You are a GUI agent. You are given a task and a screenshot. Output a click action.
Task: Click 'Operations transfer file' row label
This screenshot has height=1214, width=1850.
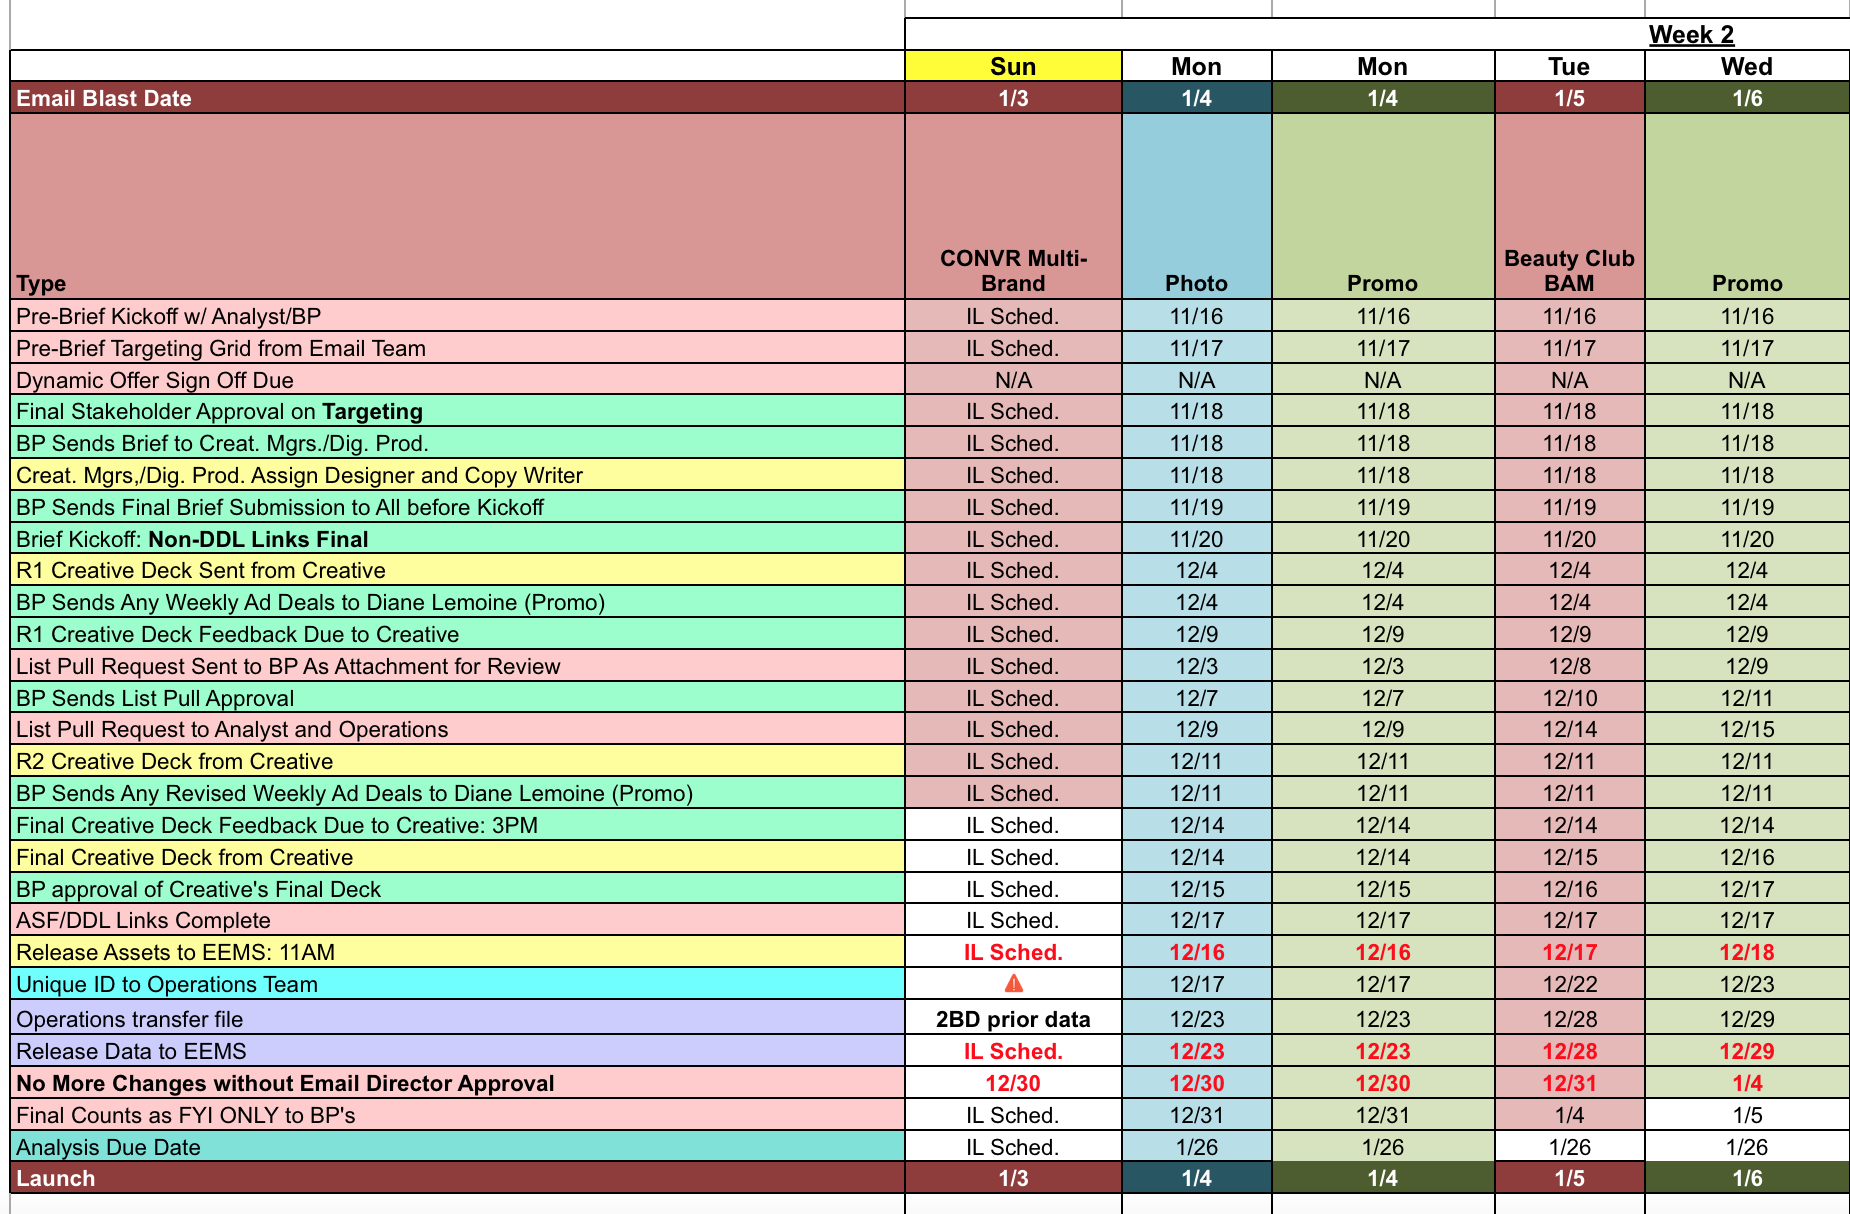point(457,1018)
